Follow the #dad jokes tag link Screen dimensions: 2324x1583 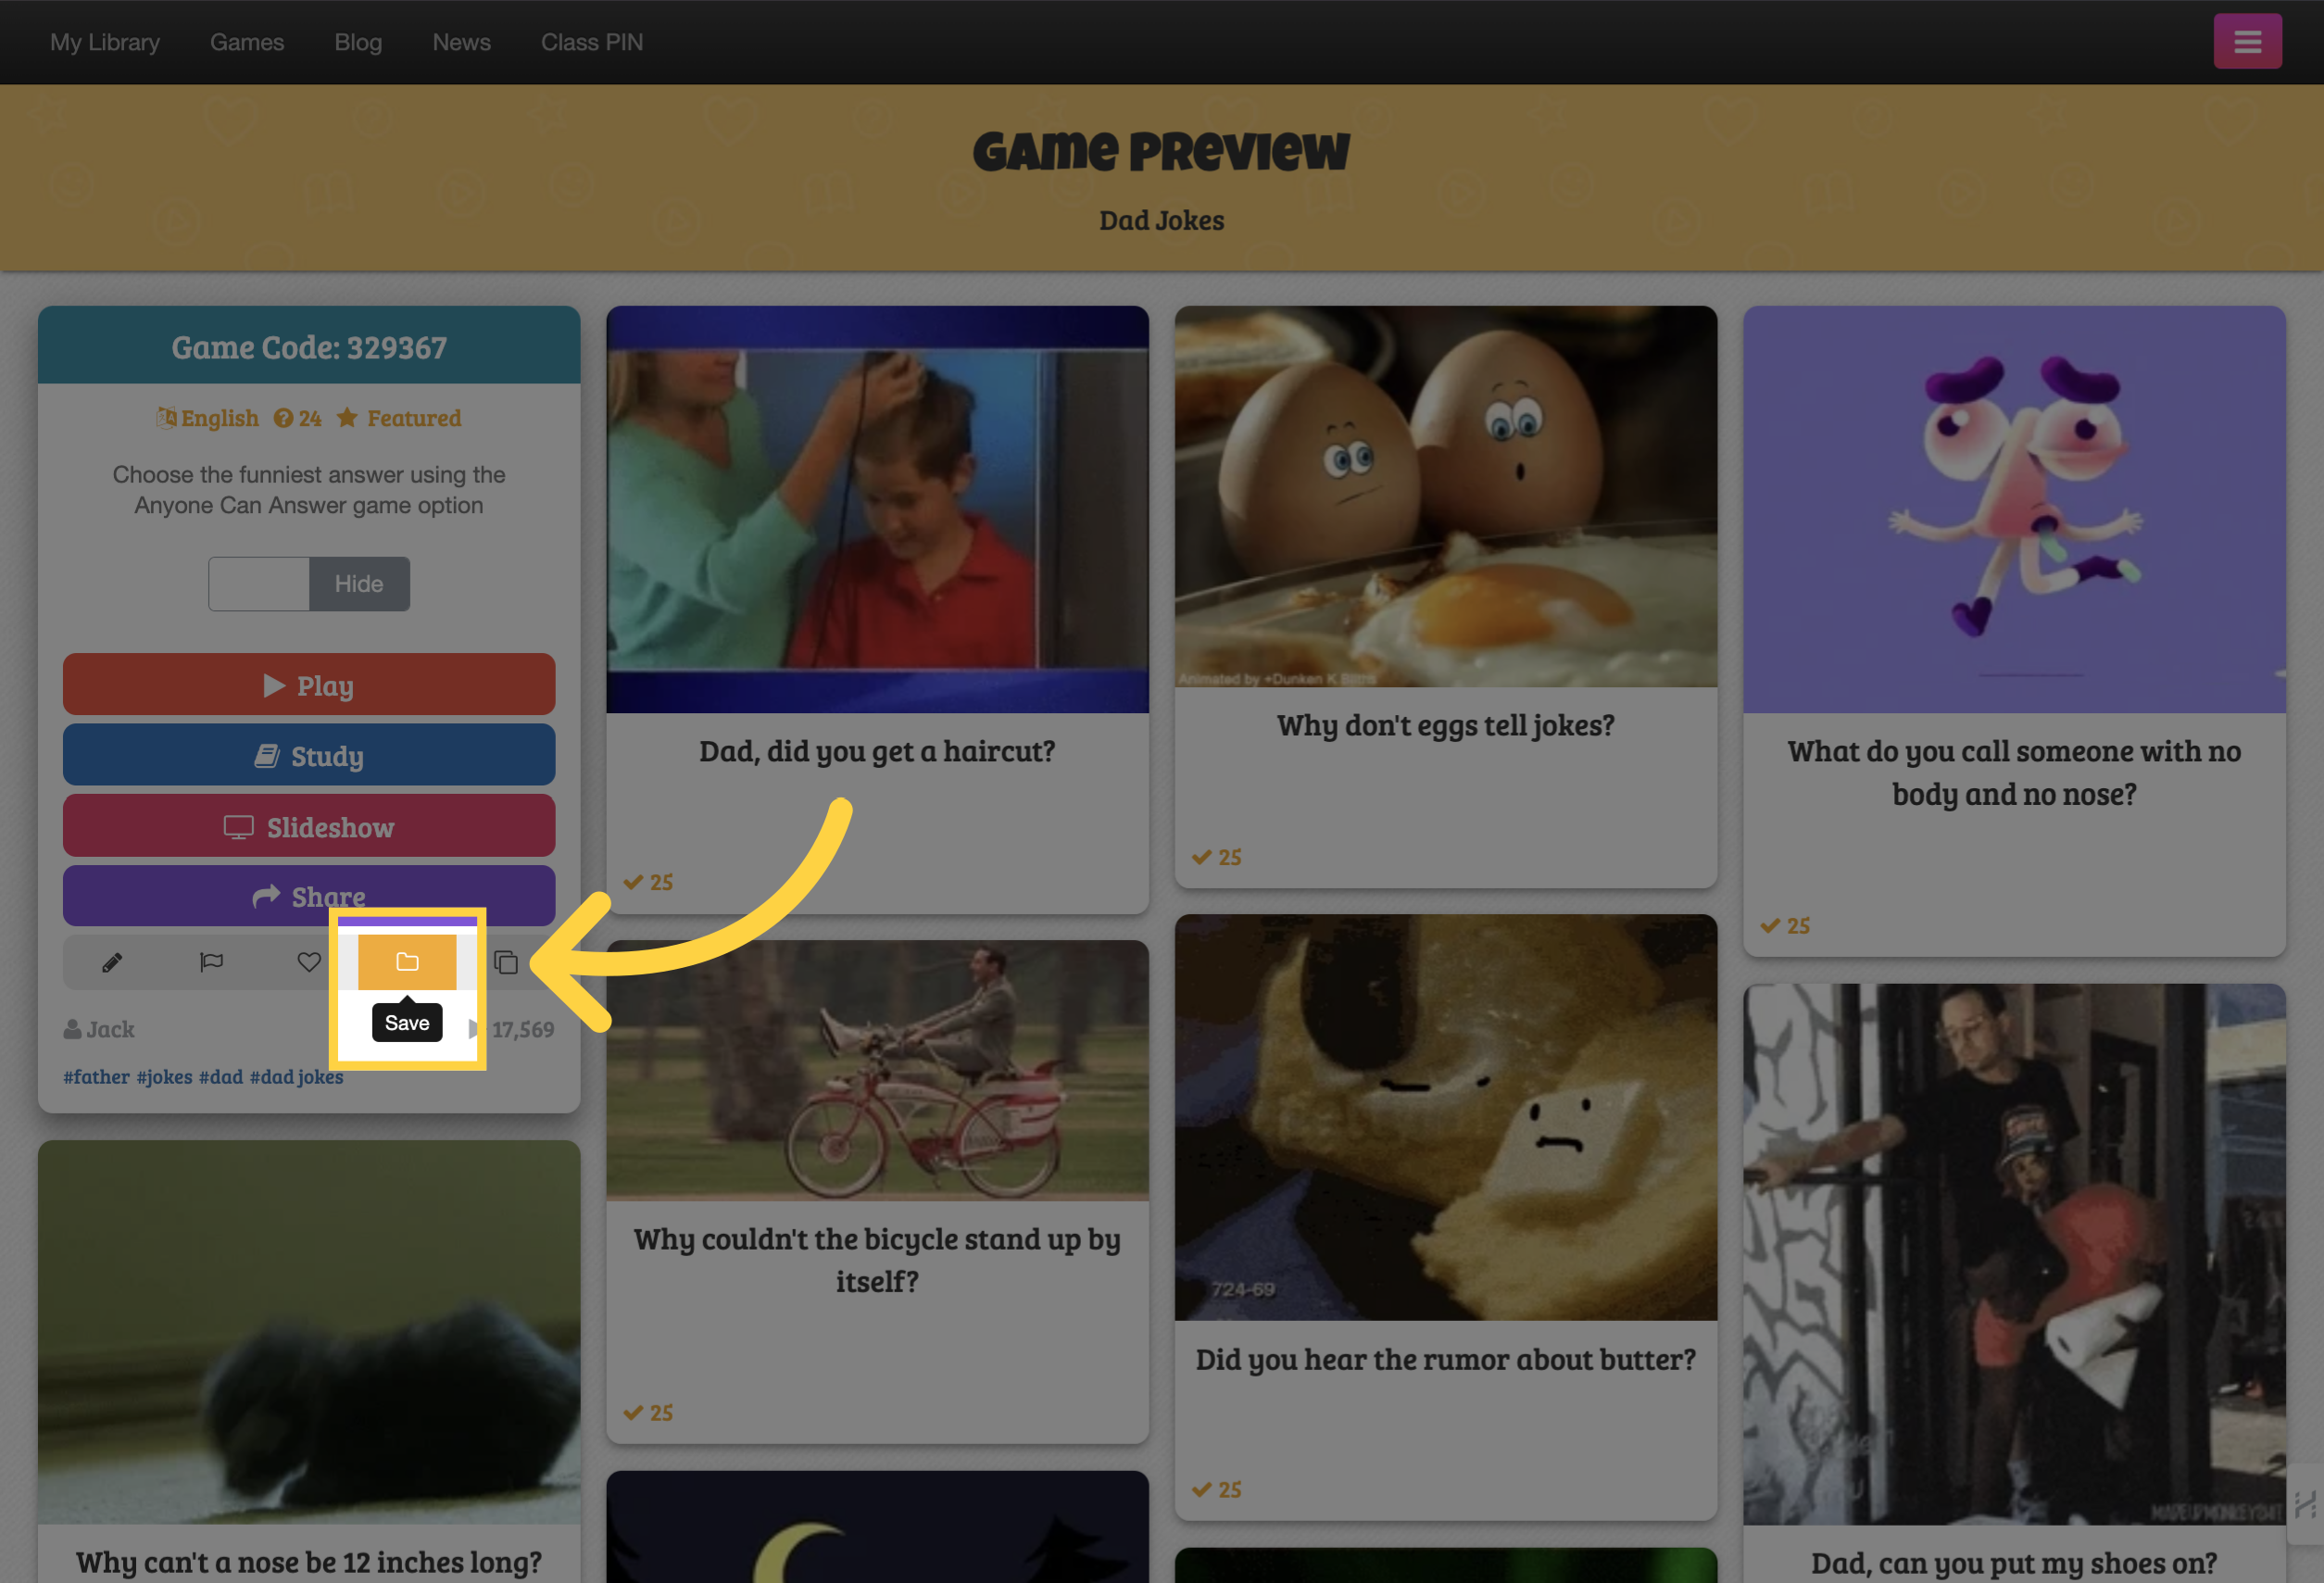[296, 1077]
